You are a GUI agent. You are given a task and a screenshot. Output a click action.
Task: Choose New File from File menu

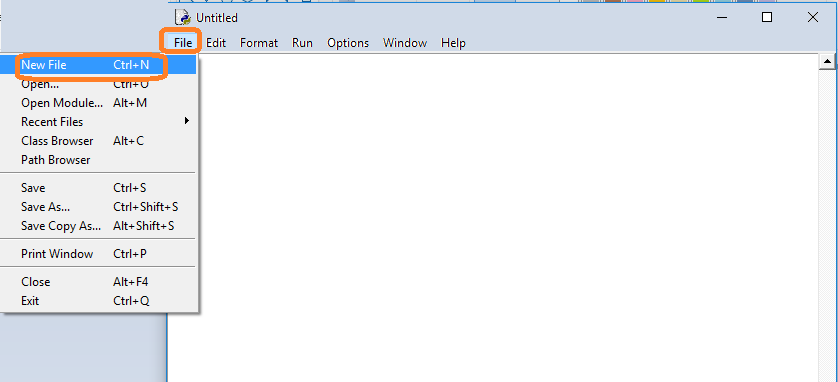click(x=98, y=65)
